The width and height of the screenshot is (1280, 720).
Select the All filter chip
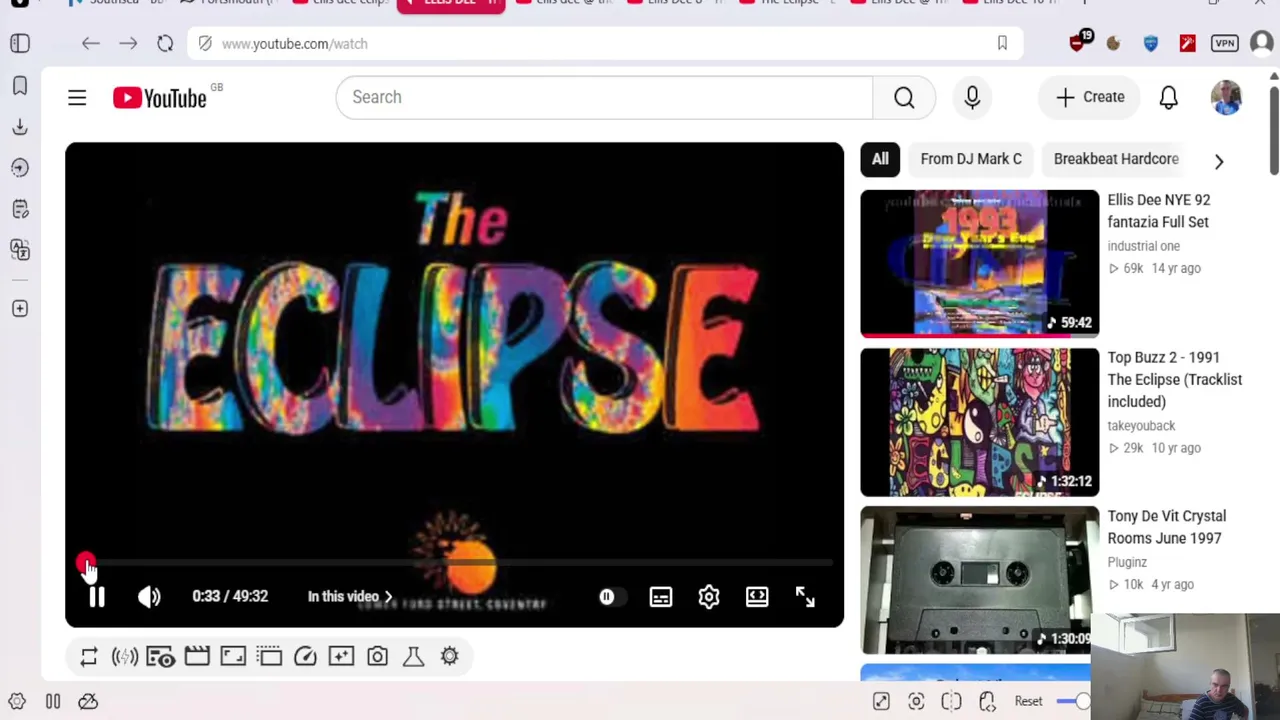point(880,159)
